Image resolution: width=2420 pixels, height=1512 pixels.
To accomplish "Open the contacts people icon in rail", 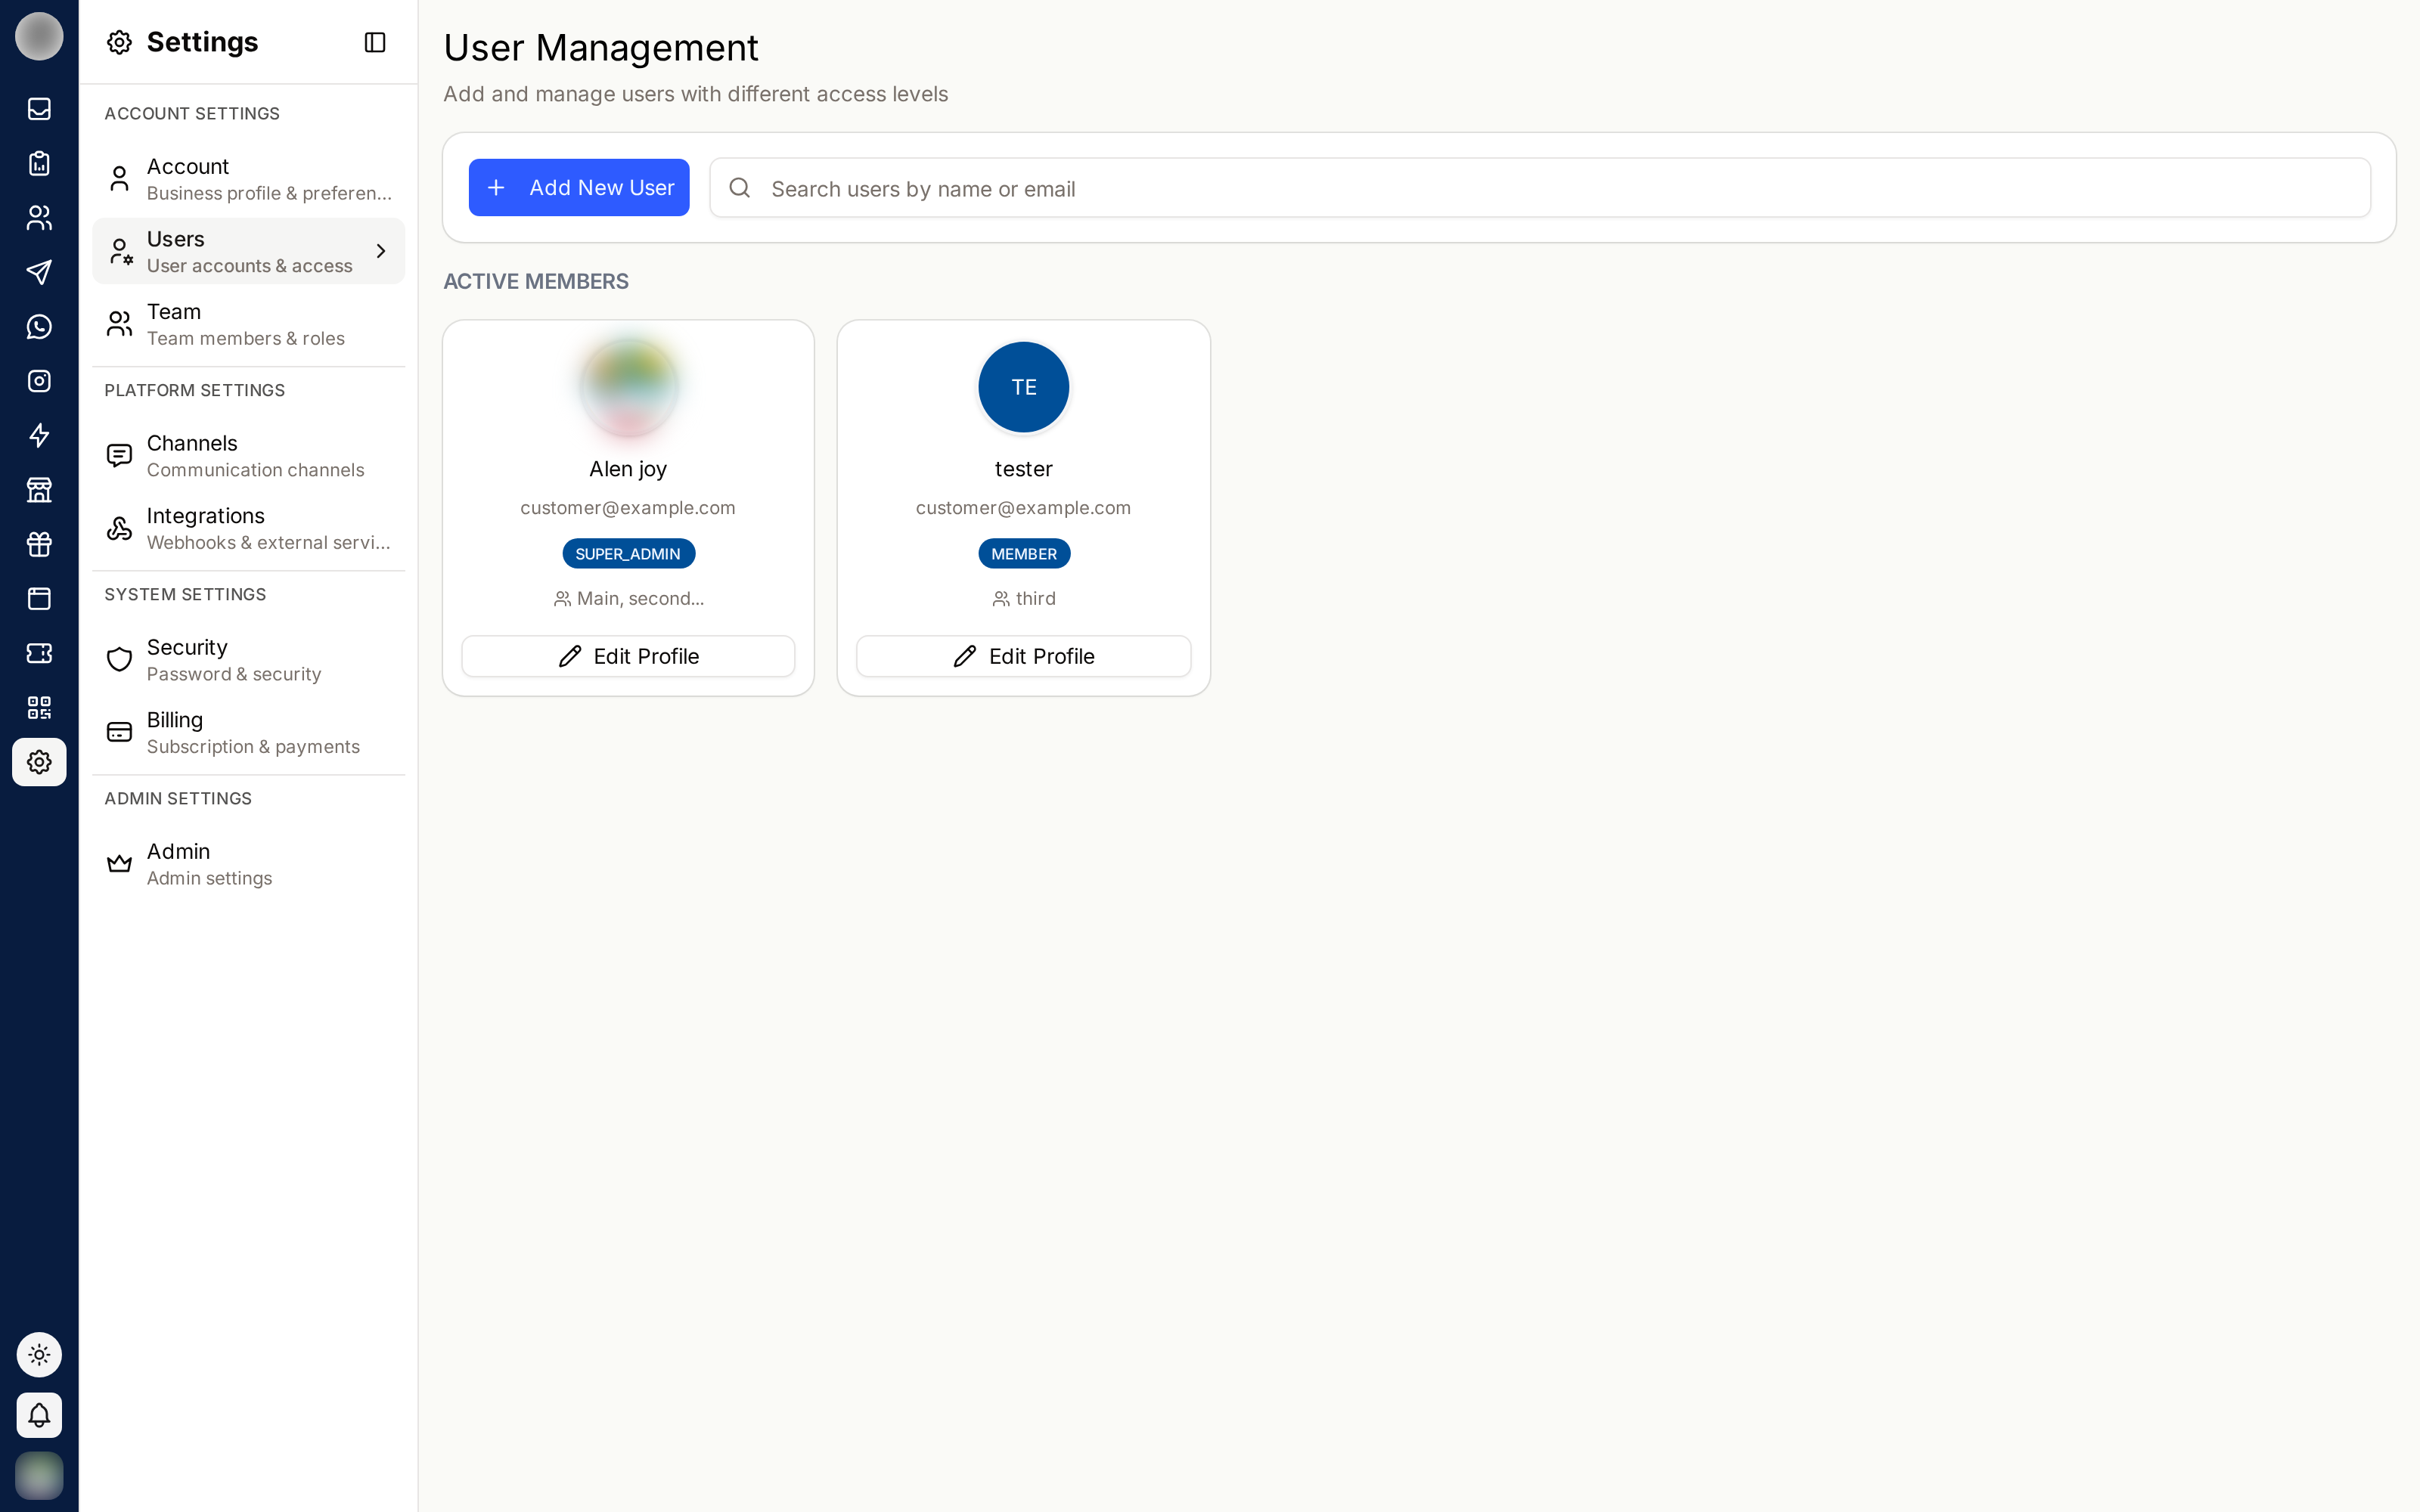I will click(39, 217).
